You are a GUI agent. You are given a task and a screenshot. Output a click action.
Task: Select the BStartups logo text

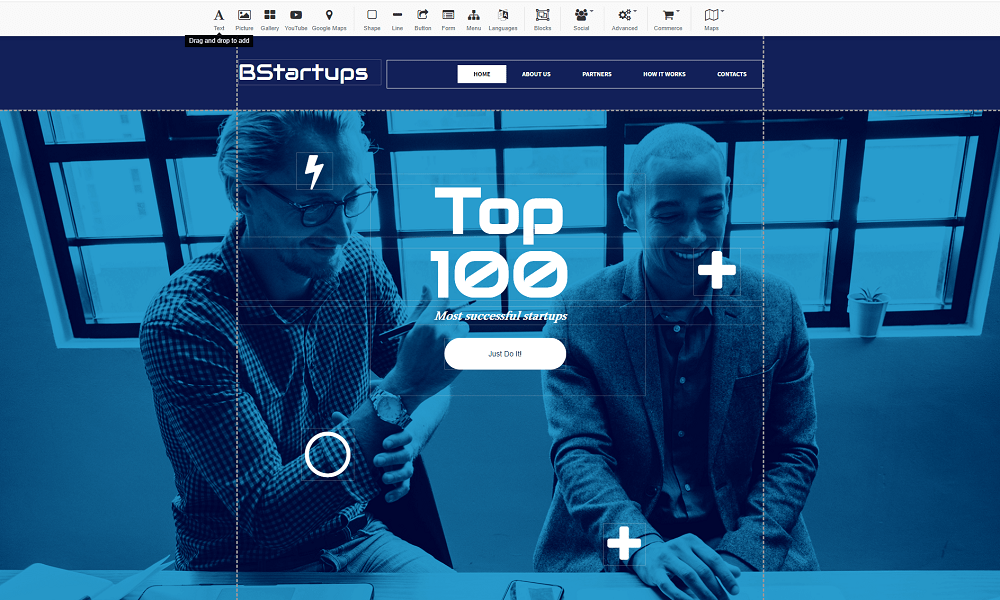(x=304, y=73)
